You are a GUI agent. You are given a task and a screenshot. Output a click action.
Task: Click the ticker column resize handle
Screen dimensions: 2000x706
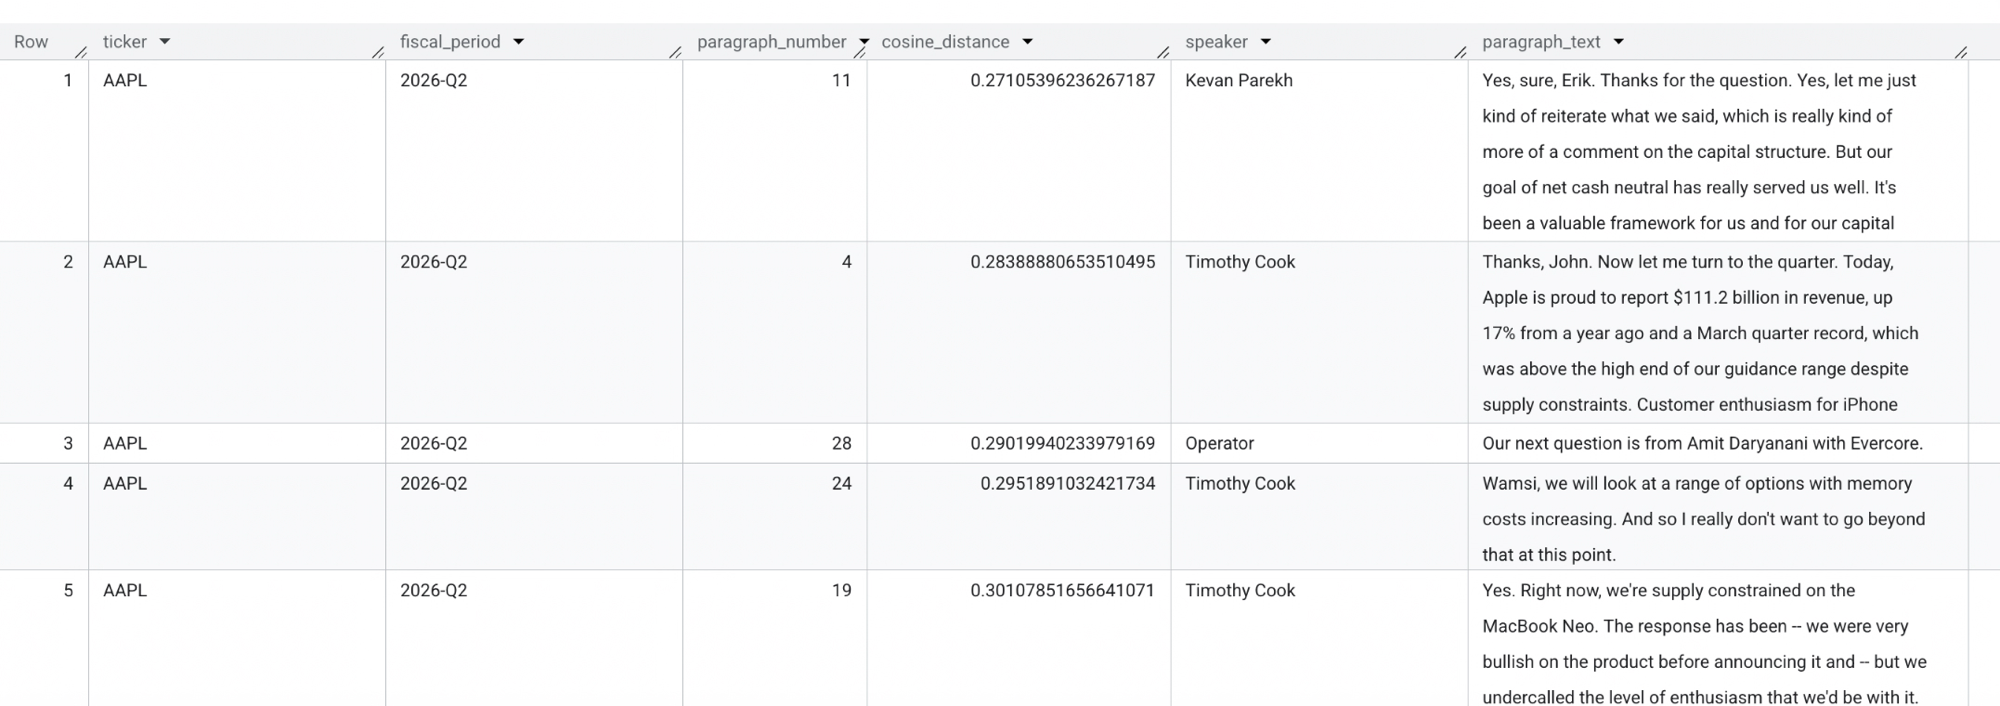coord(377,52)
